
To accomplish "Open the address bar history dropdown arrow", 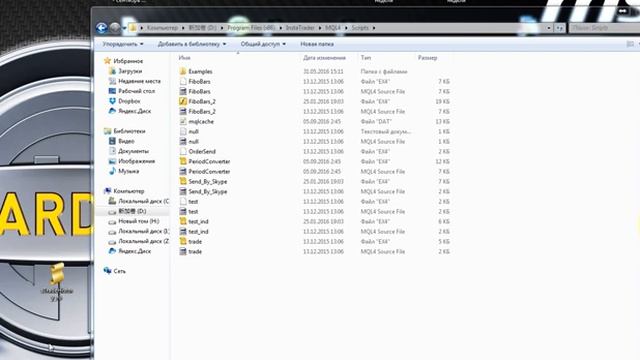I will point(549,28).
